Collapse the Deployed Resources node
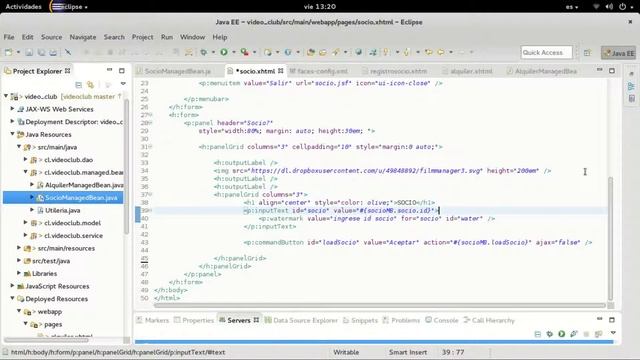Screen dimensions: 640x360 [x=12, y=298]
